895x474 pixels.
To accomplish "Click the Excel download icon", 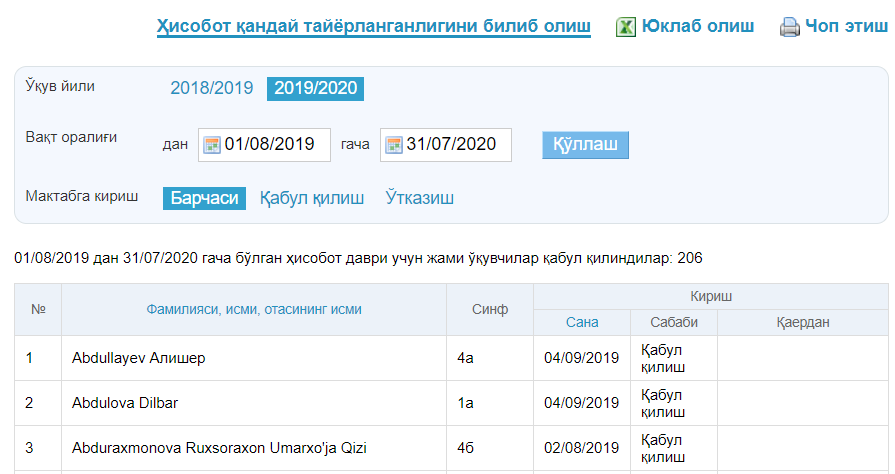I will [626, 27].
